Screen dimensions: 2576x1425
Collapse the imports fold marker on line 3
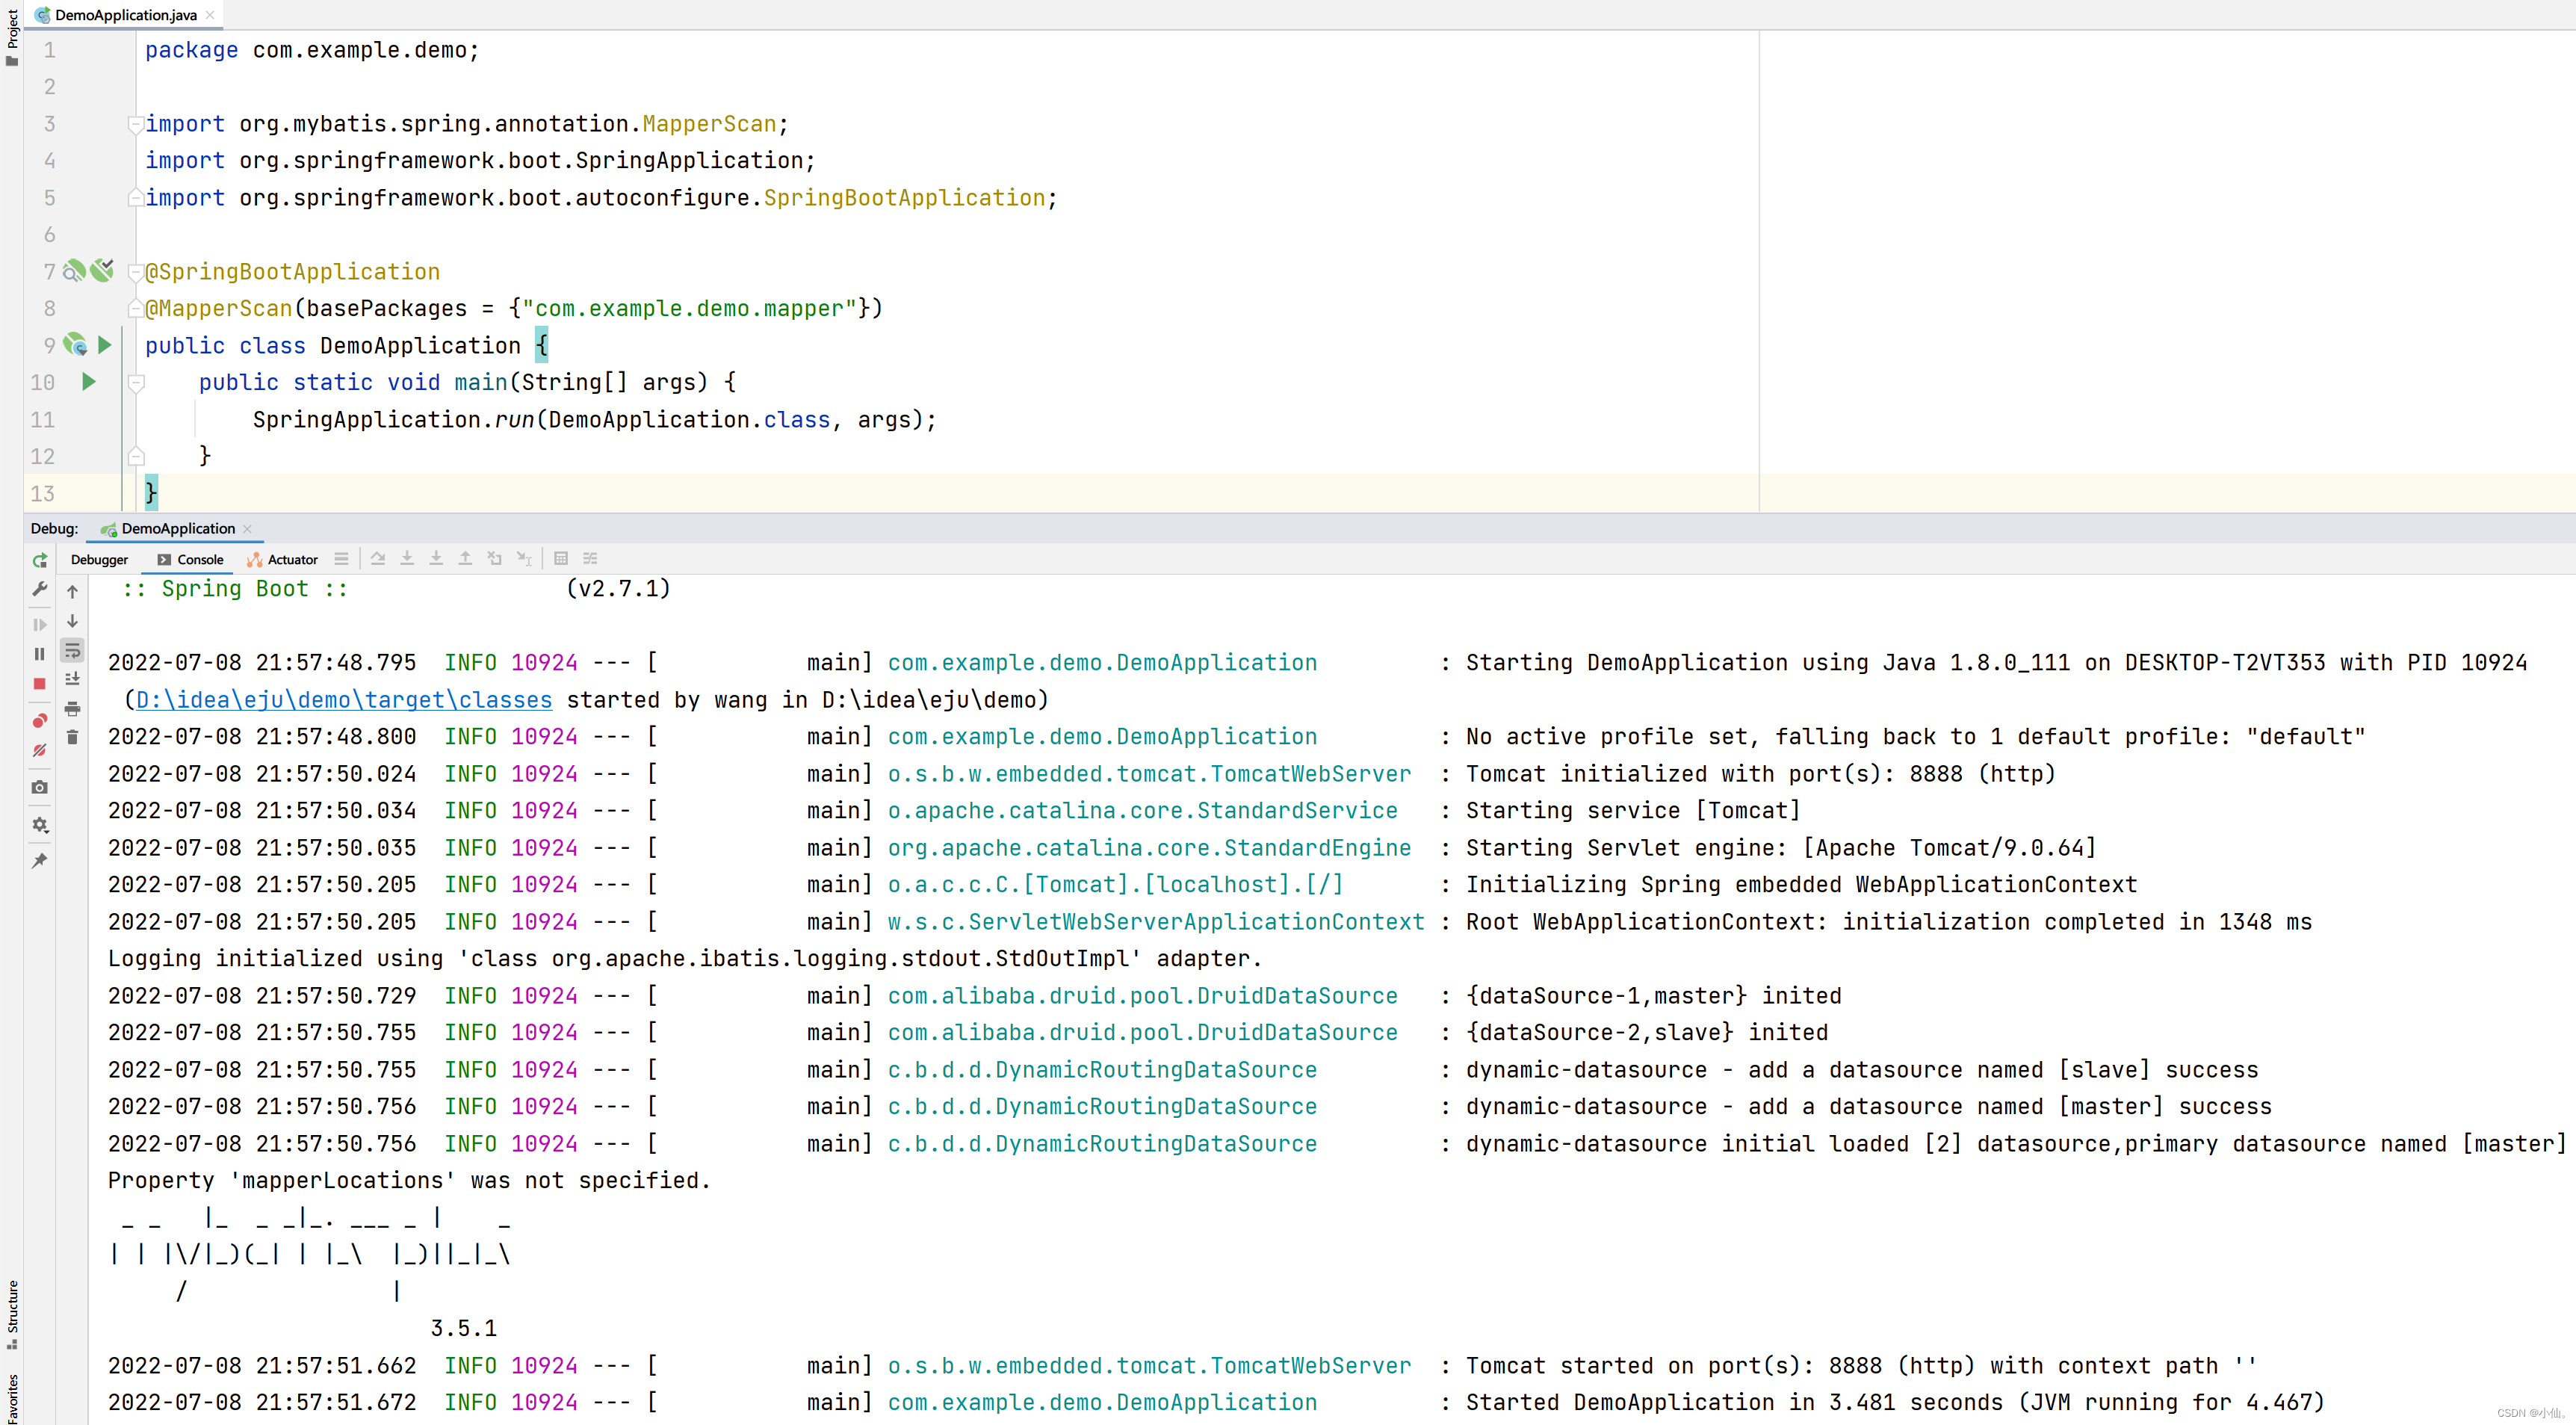[x=135, y=124]
